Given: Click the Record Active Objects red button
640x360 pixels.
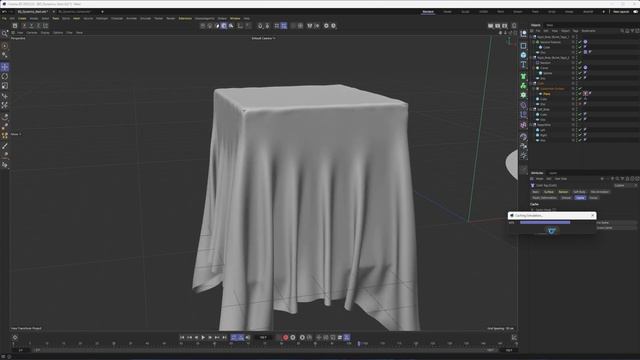Looking at the screenshot, I should pyautogui.click(x=286, y=338).
